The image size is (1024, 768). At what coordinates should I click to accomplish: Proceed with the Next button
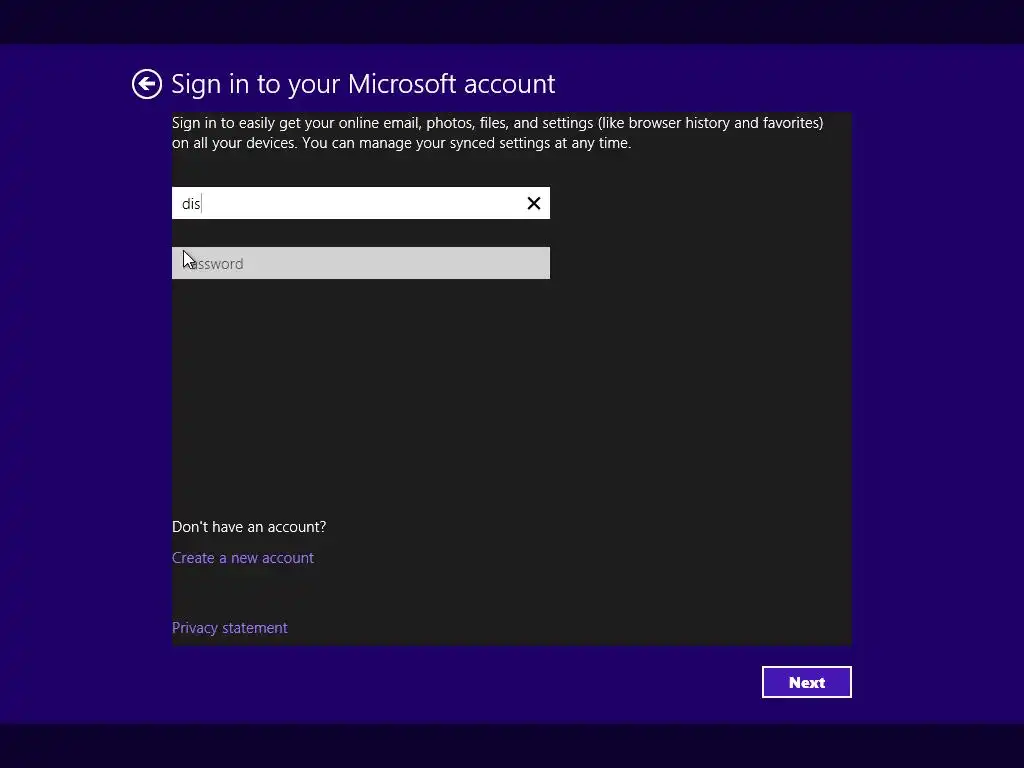pos(807,682)
